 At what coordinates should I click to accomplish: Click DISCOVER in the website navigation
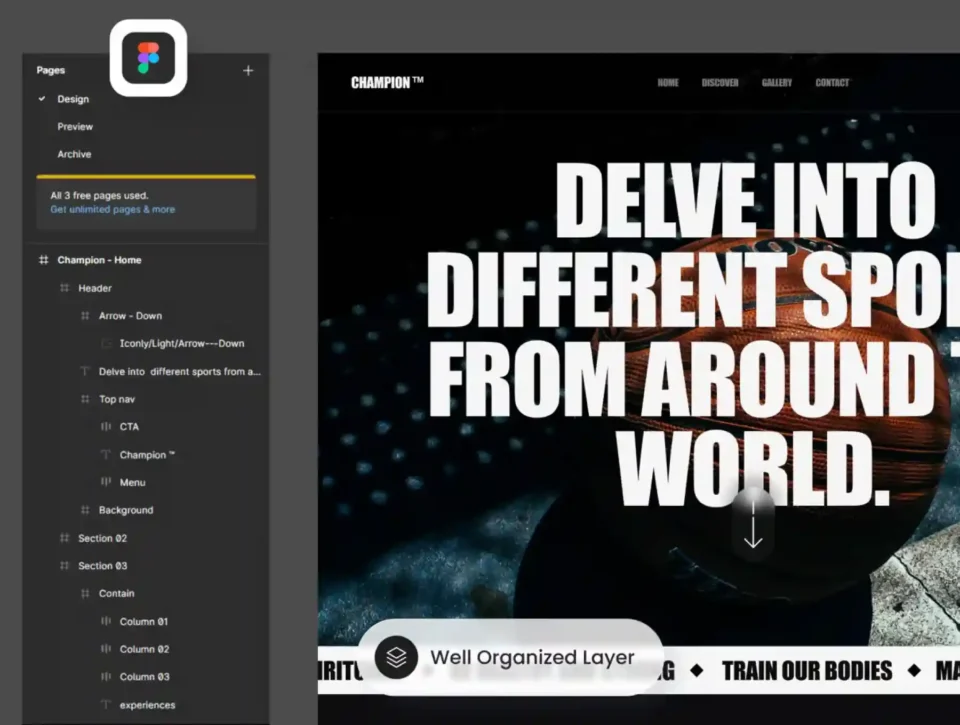720,83
